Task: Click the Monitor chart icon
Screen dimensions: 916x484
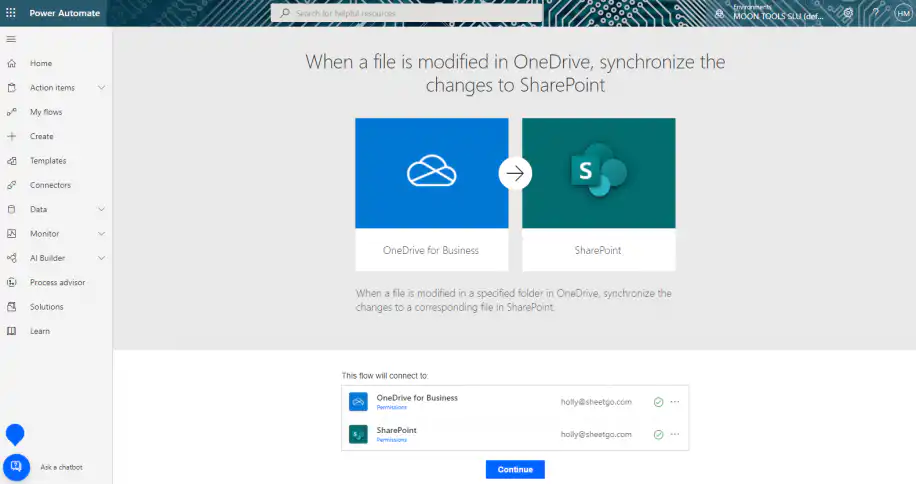Action: [11, 234]
